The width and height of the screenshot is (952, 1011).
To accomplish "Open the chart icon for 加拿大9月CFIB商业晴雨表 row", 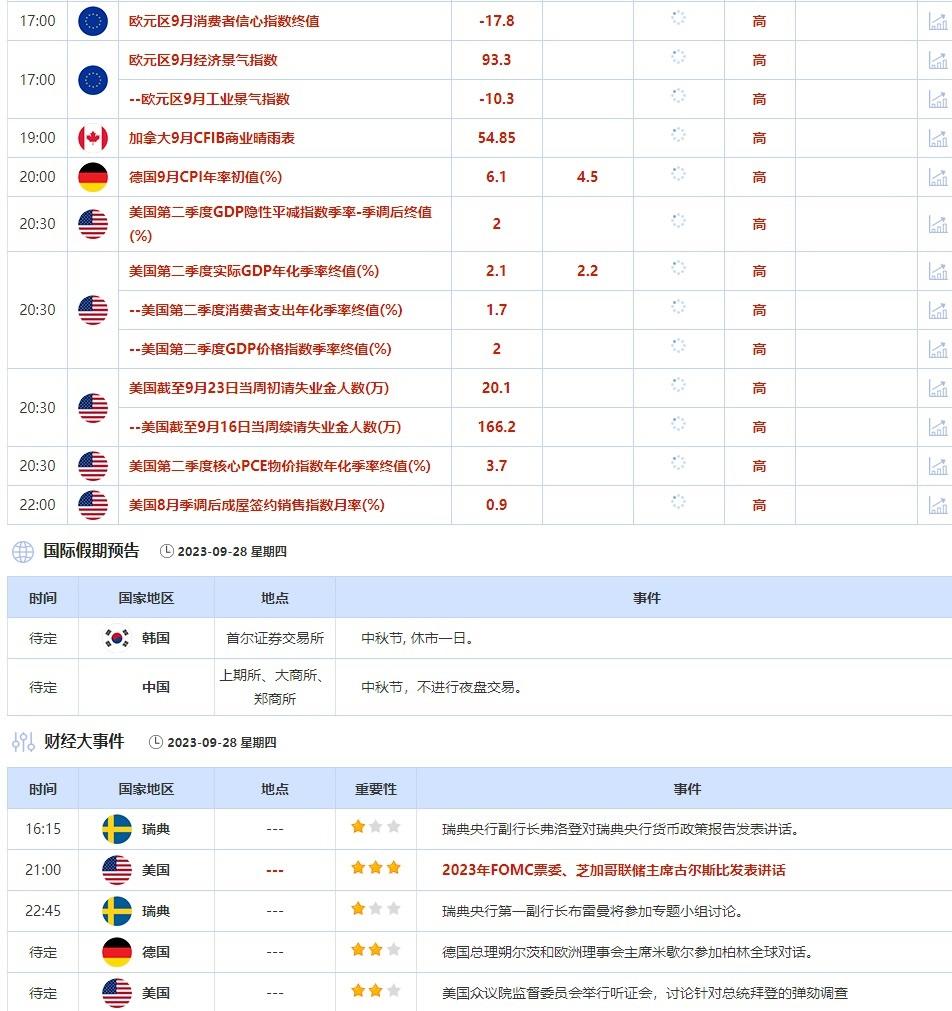I will (x=938, y=137).
